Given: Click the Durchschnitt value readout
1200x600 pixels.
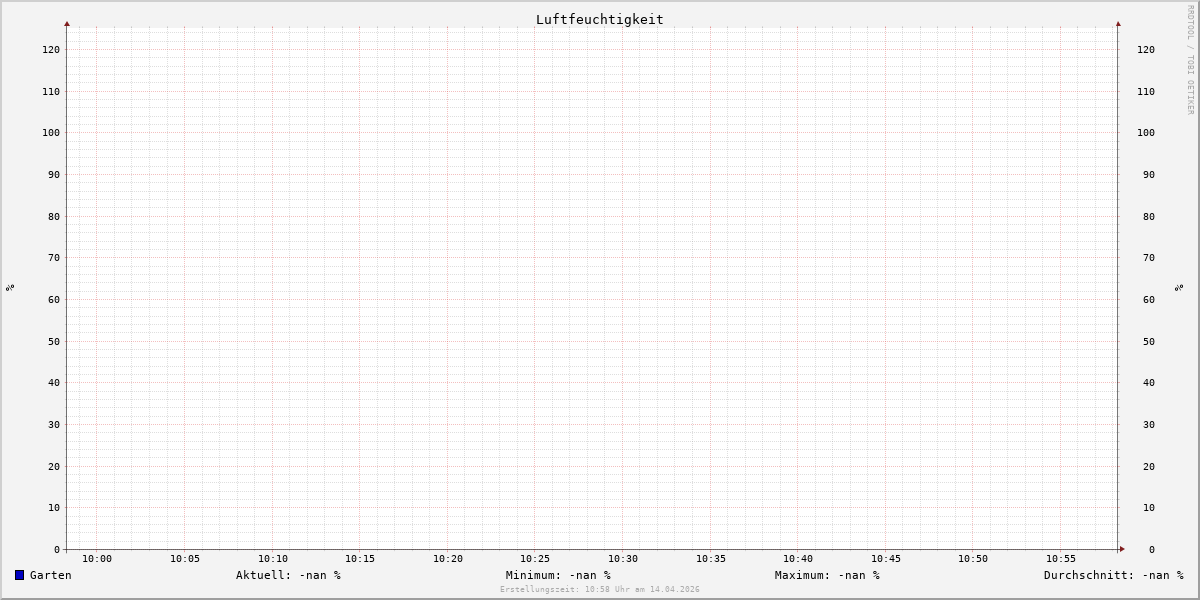Looking at the screenshot, I should click(x=1113, y=575).
